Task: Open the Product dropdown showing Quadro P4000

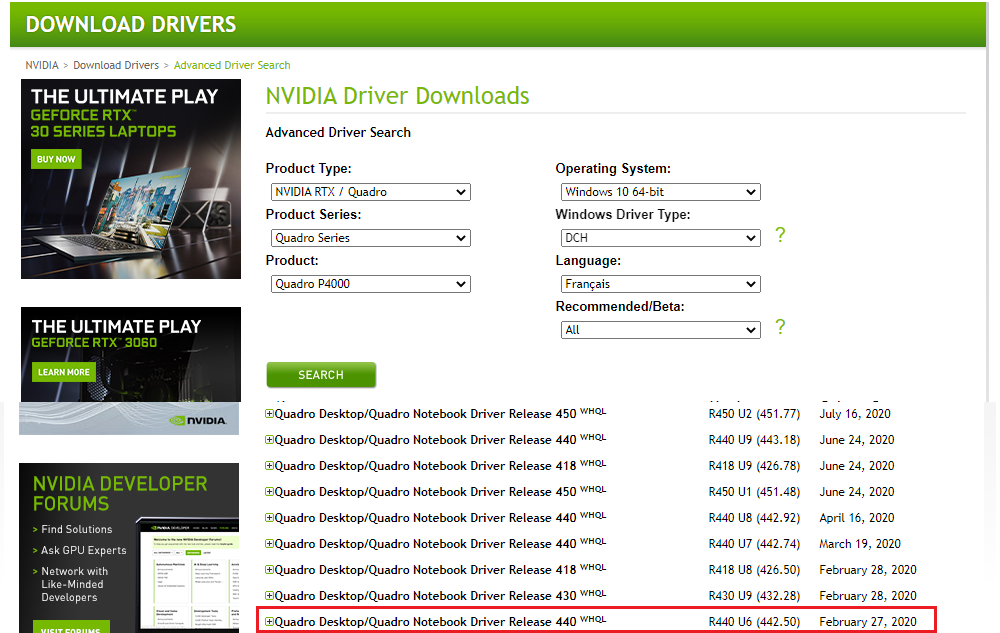Action: [370, 284]
